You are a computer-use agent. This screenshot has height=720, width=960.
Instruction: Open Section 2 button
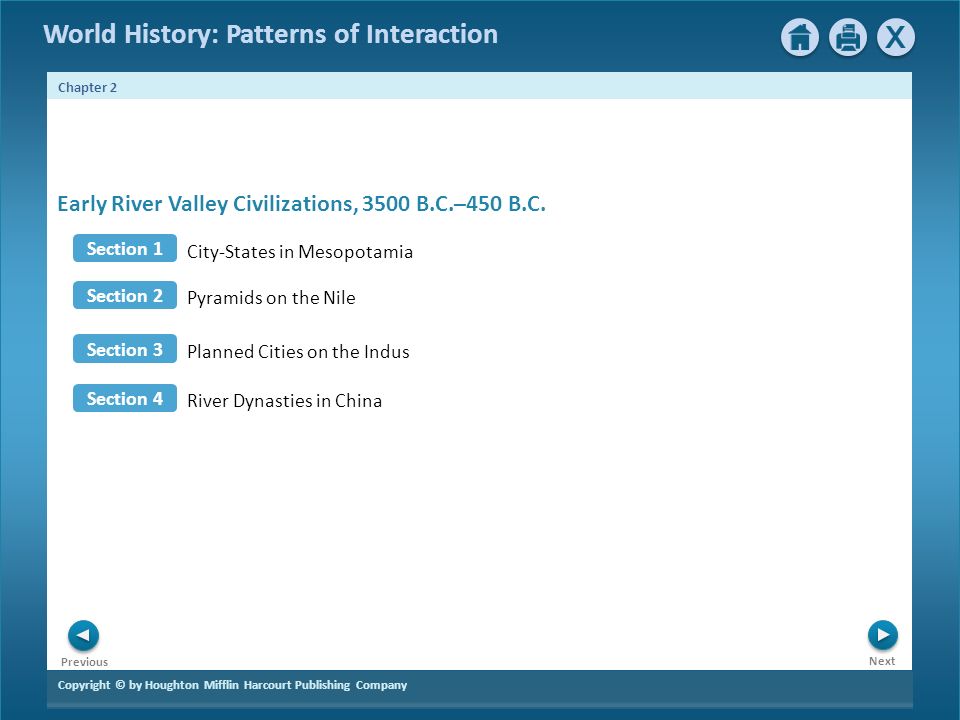125,295
